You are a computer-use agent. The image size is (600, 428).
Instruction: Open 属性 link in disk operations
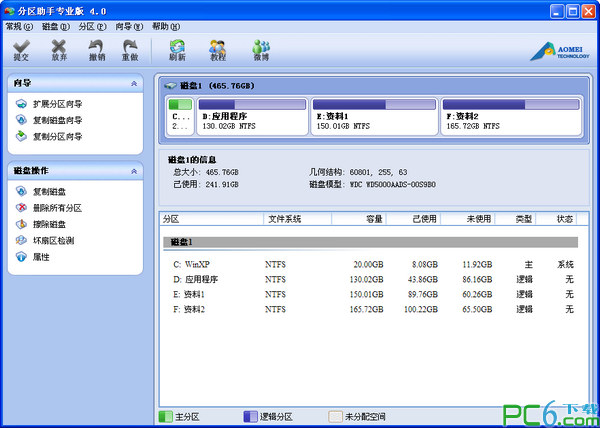(x=41, y=257)
